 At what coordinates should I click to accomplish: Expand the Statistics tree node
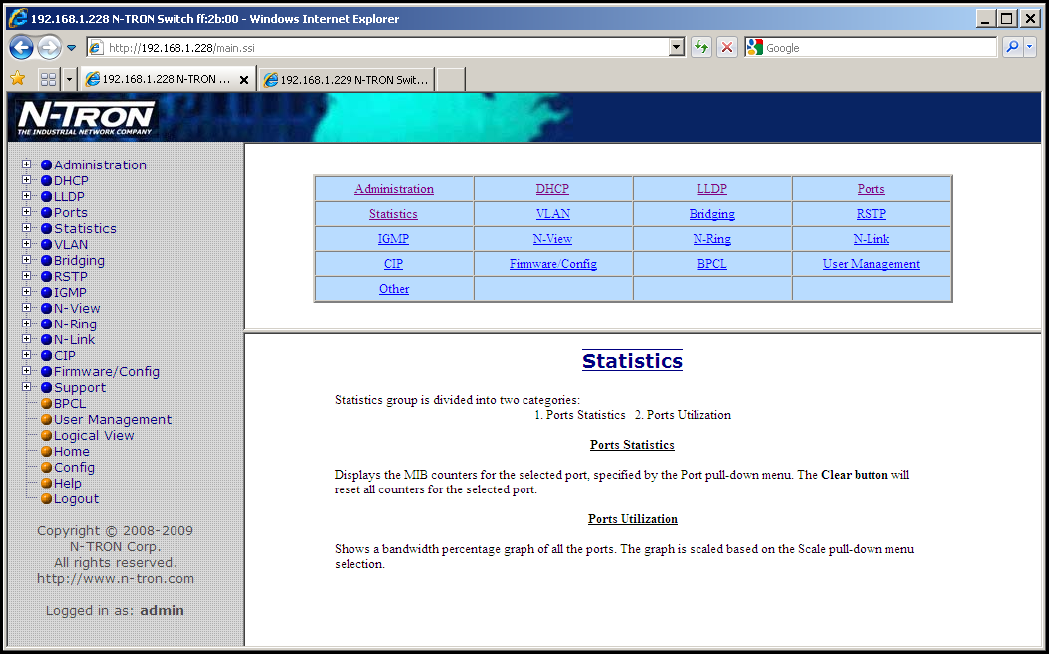(x=27, y=228)
